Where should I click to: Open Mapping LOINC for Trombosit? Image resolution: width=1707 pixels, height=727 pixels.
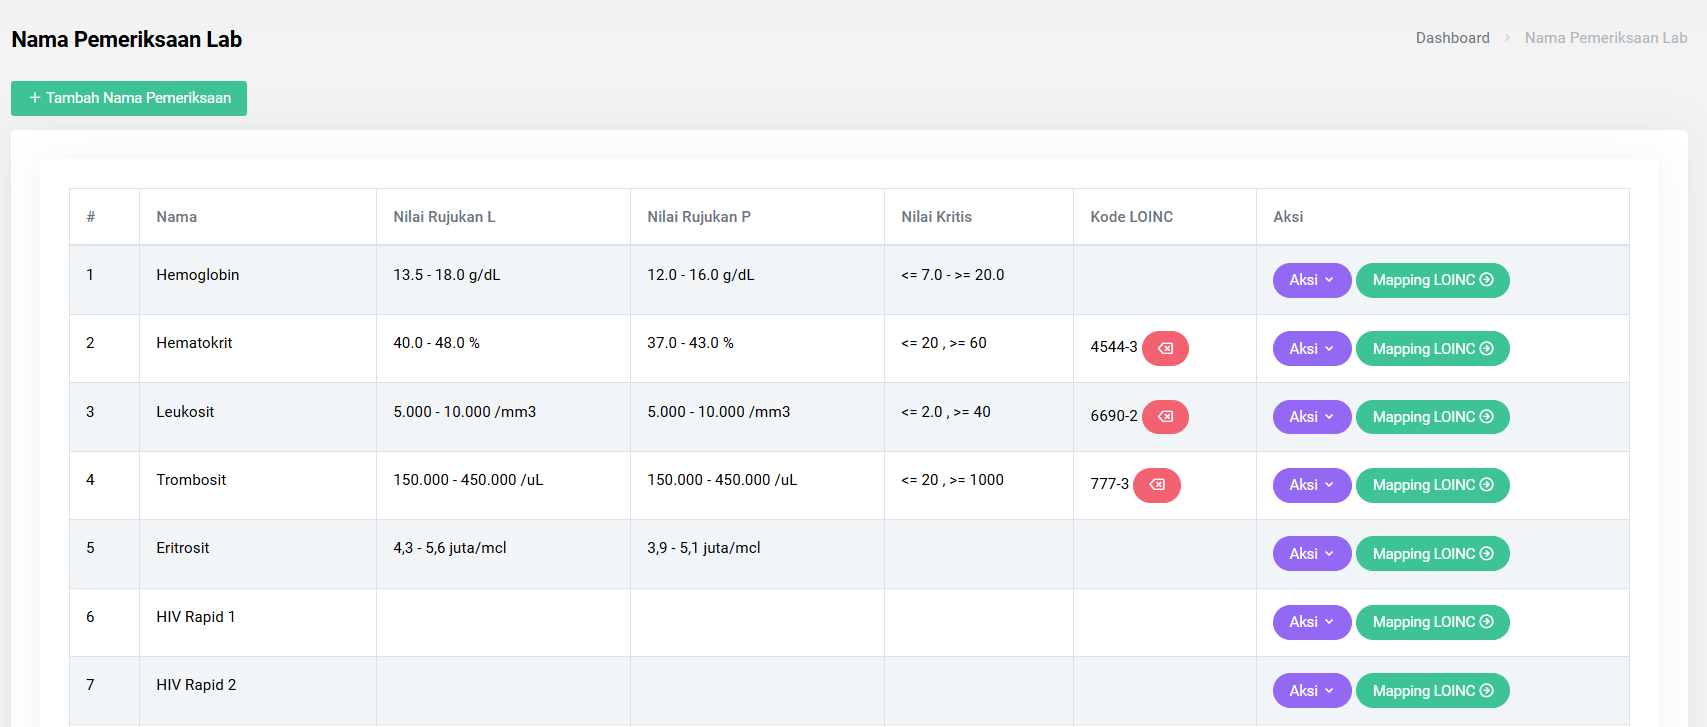click(1432, 485)
